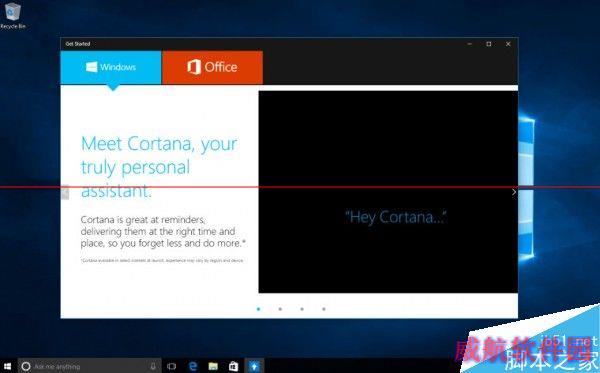Select the second carousel page dot
This screenshot has height=373, width=600.
[x=280, y=309]
